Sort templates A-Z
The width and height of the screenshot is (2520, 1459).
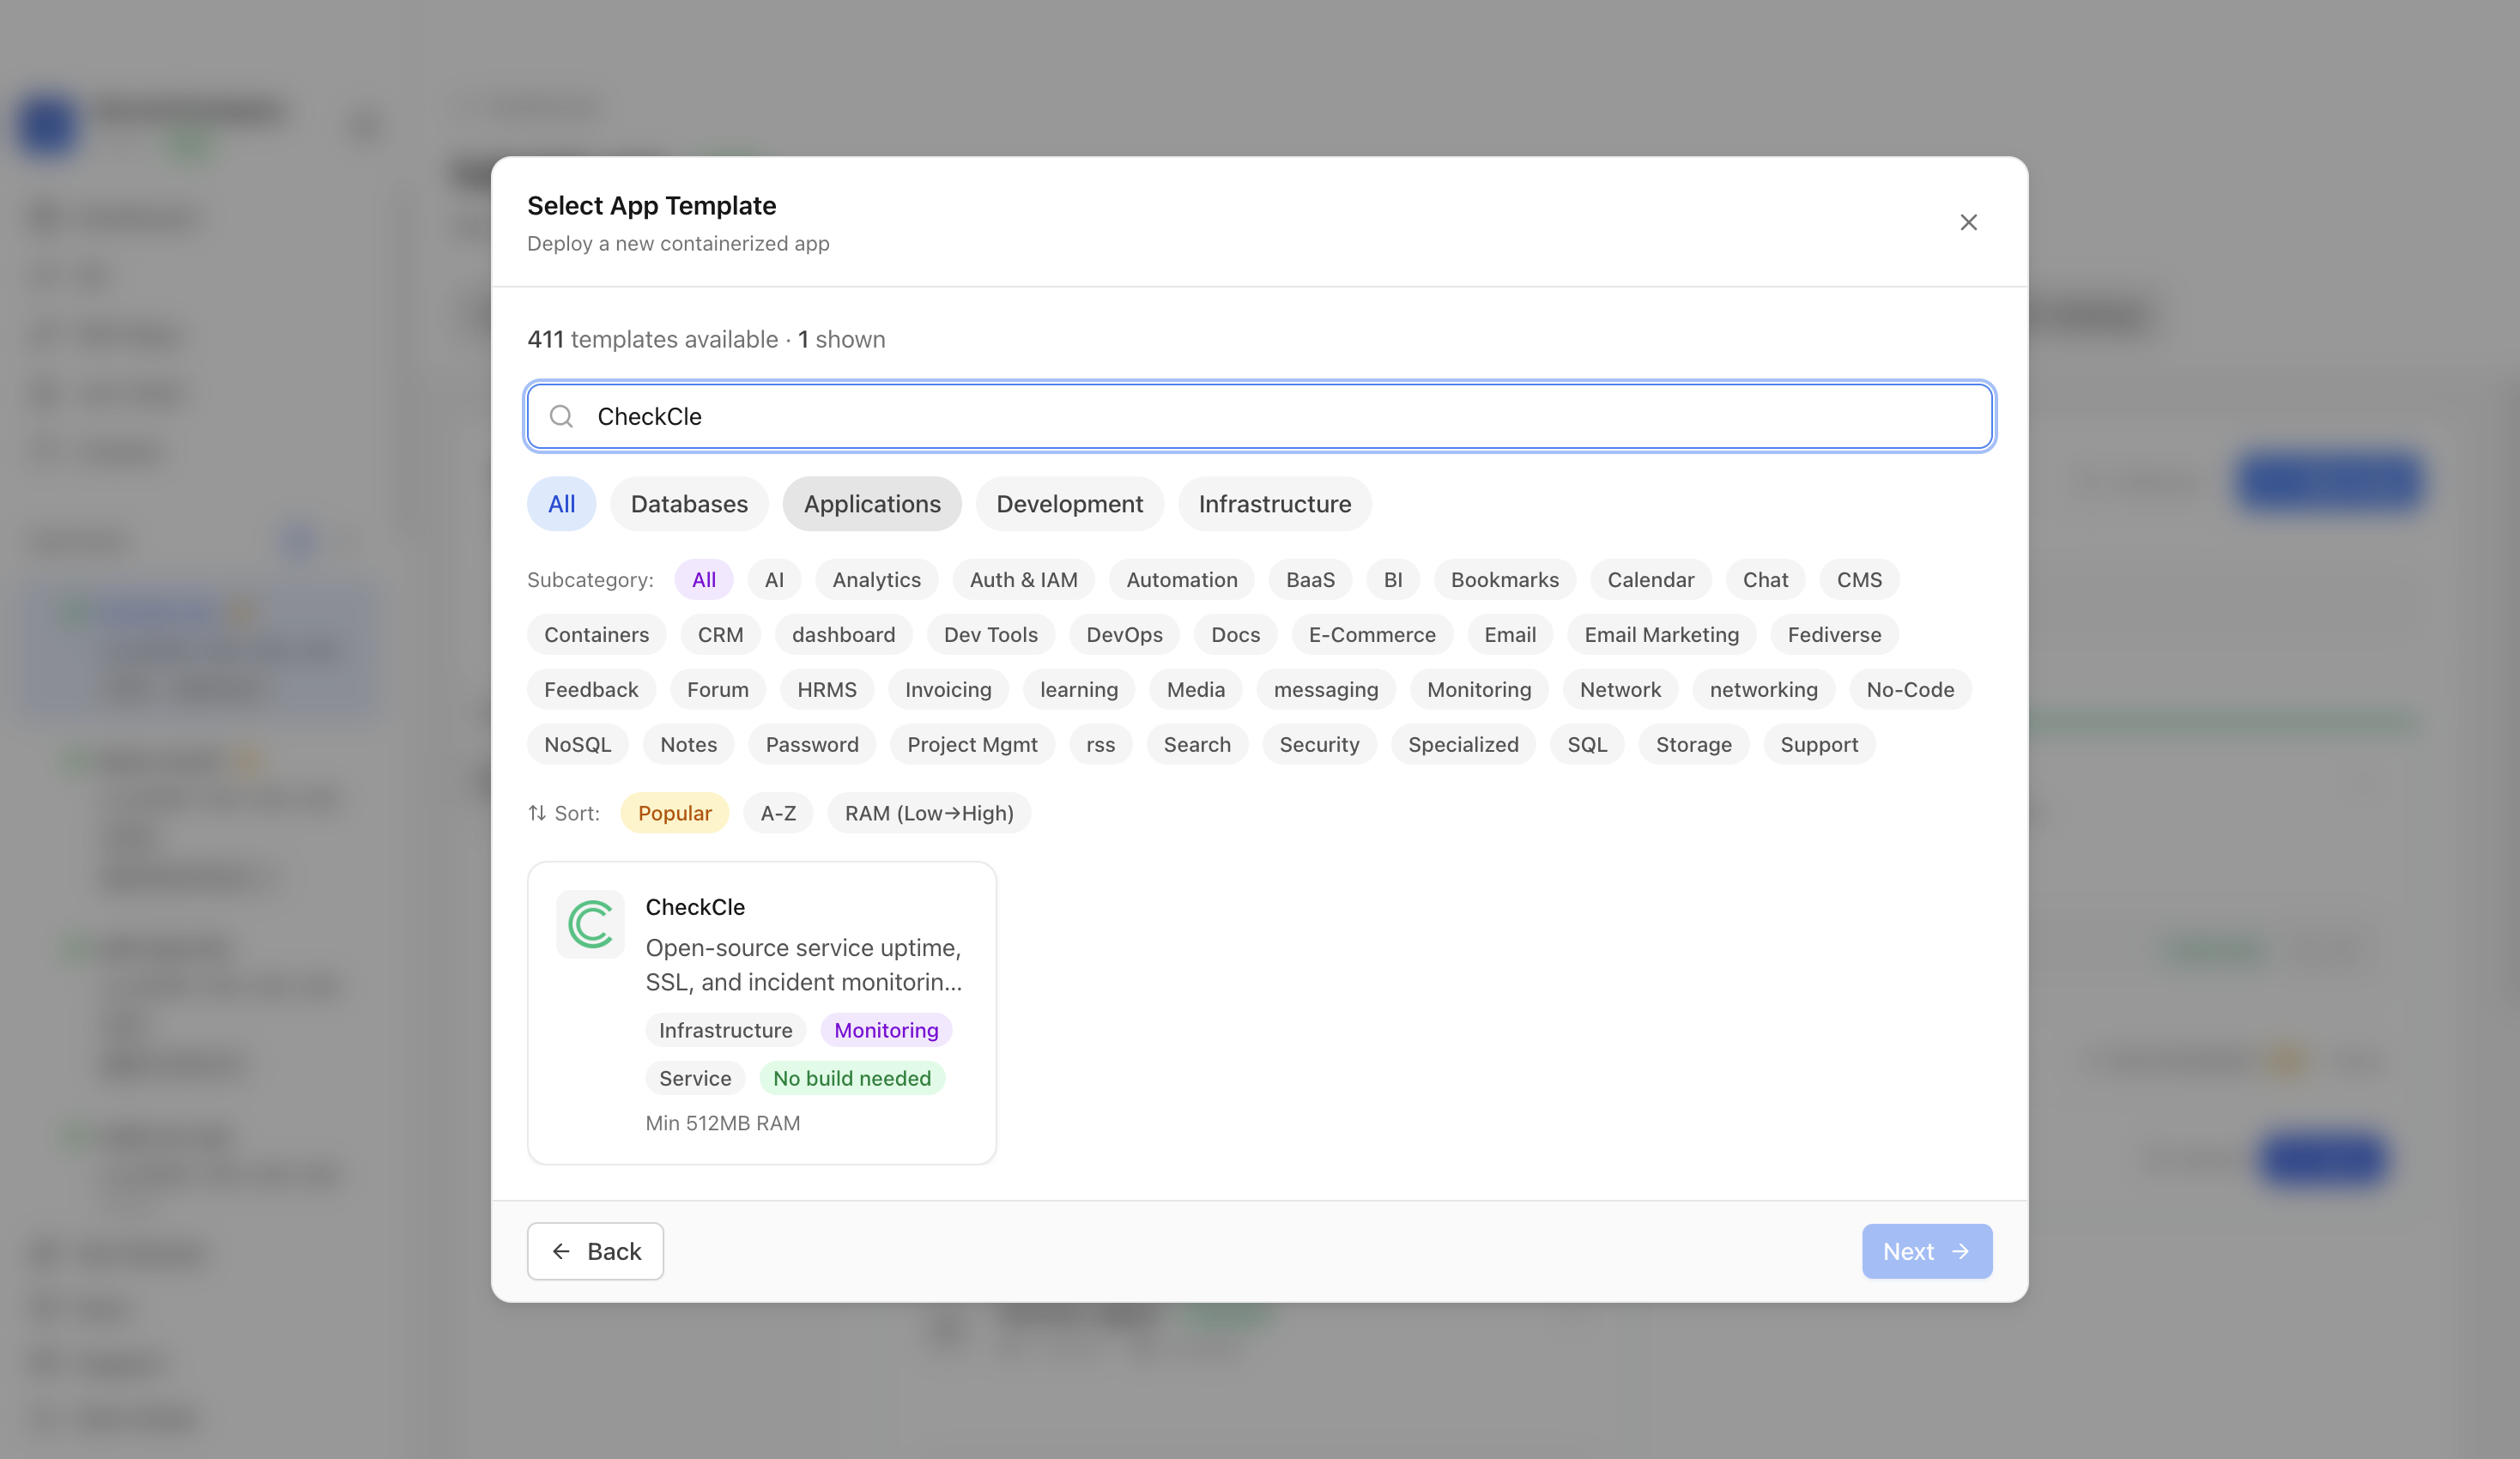pos(778,813)
